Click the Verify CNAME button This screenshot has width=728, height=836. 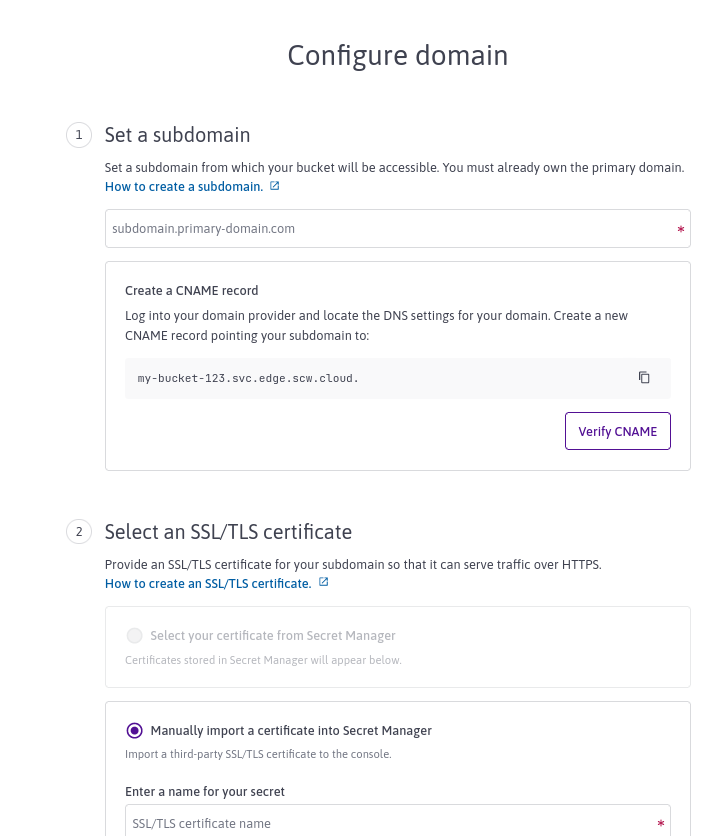point(617,431)
